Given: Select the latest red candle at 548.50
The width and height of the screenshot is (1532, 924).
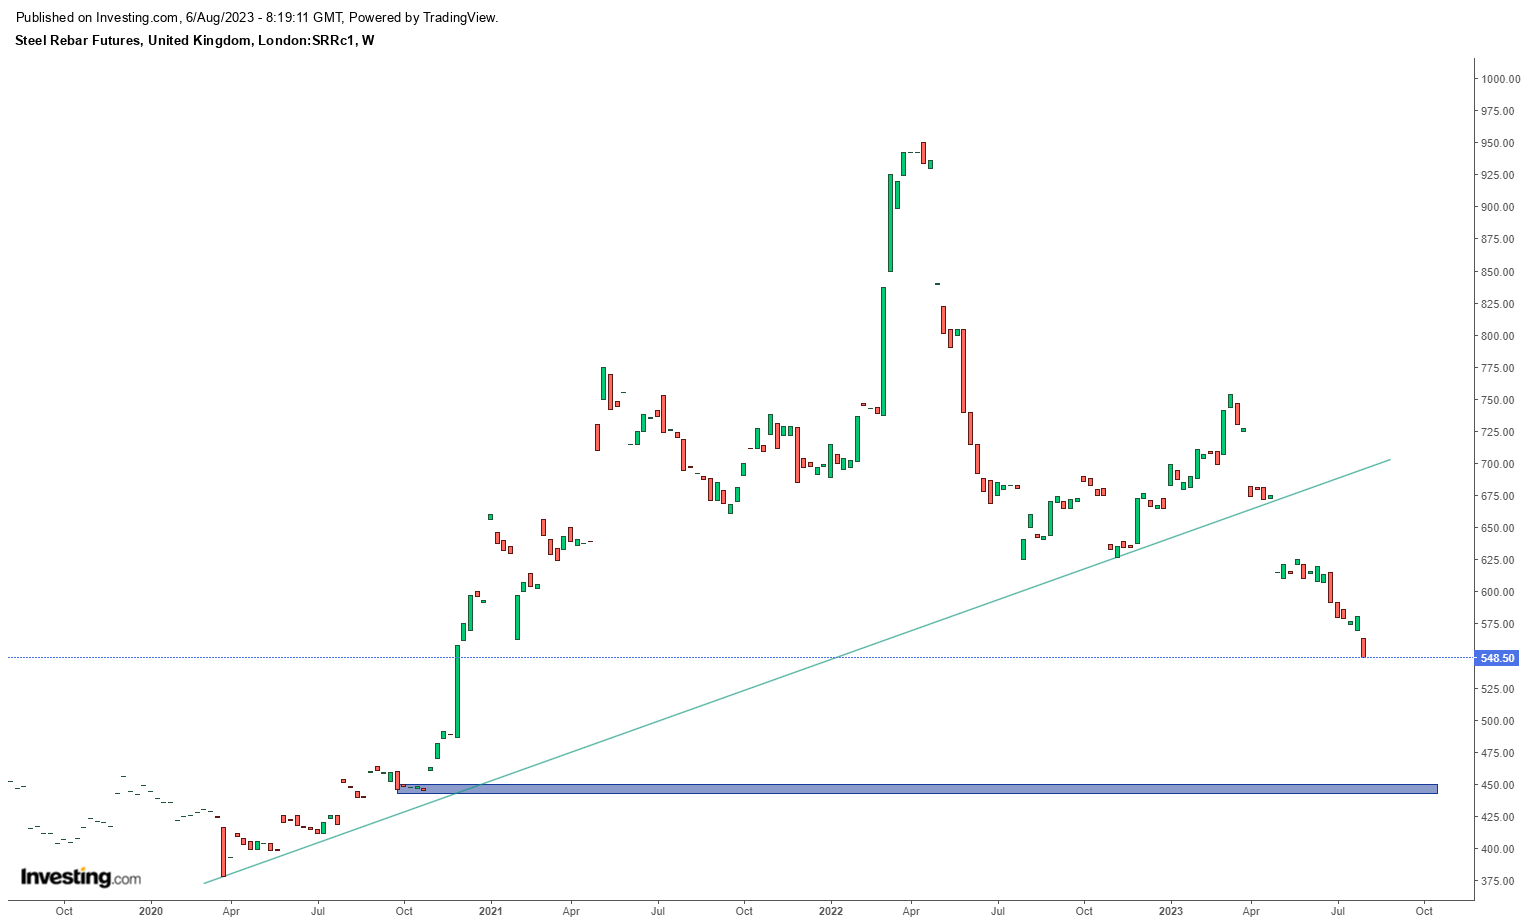Looking at the screenshot, I should coord(1363,648).
